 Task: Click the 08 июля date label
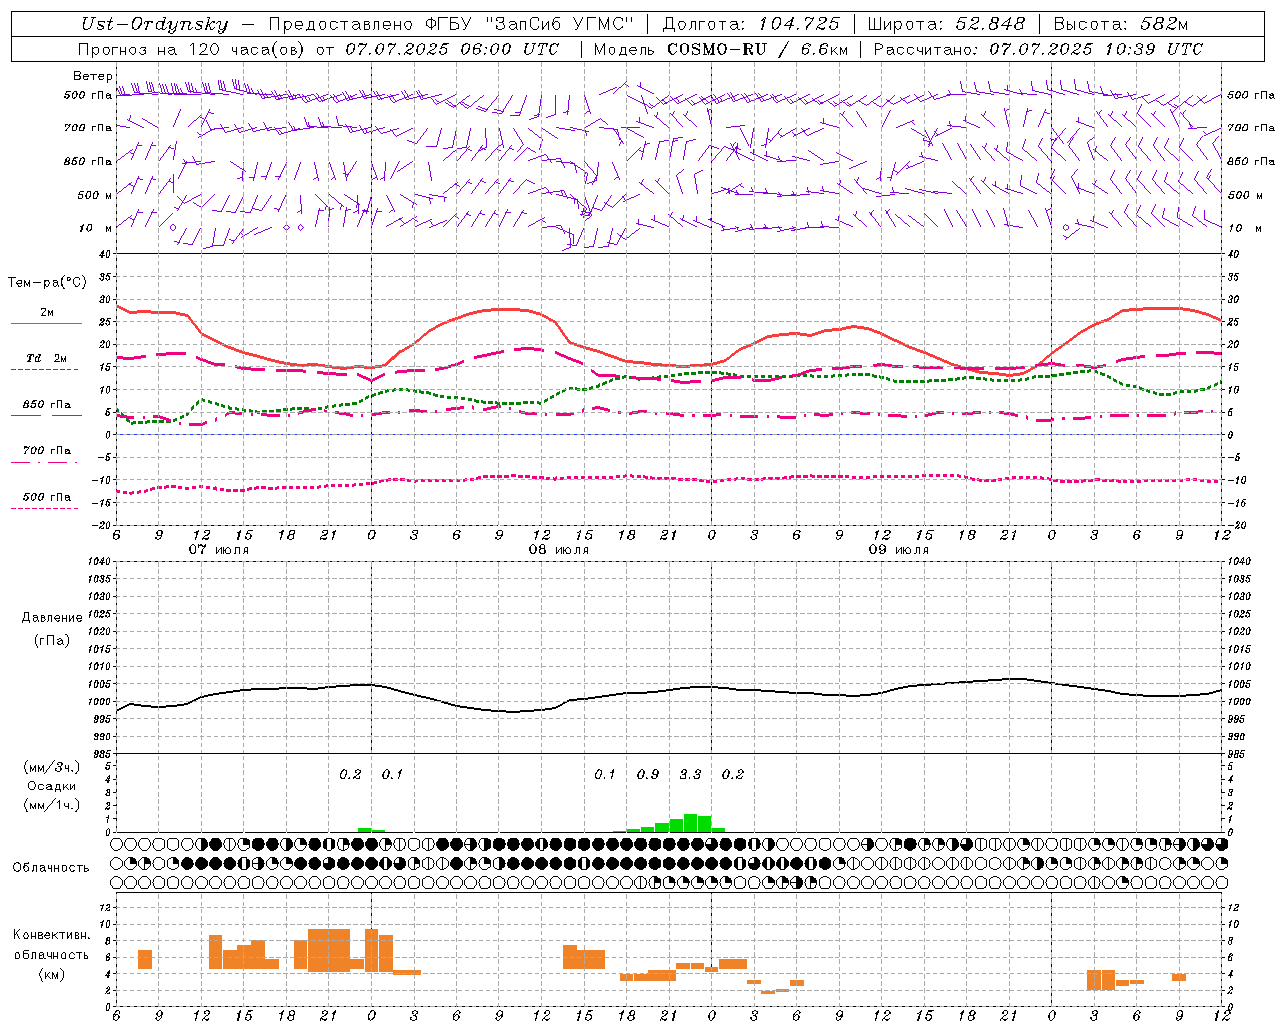559,550
